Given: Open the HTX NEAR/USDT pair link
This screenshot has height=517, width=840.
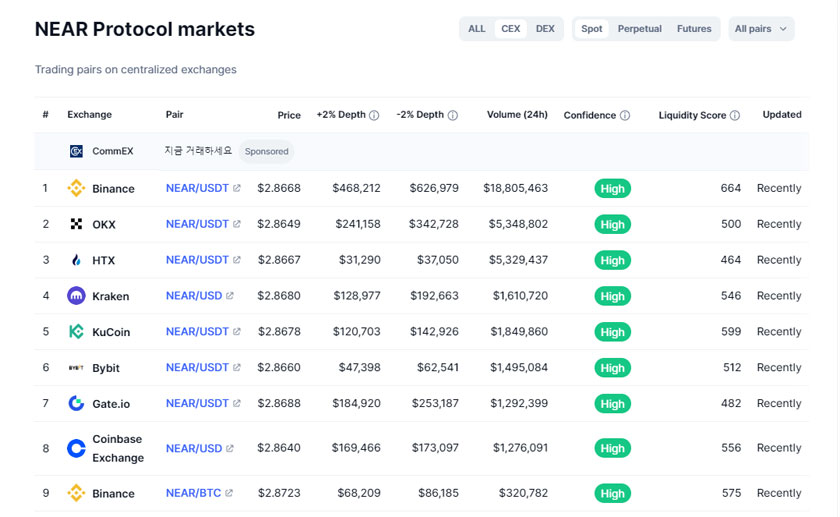Looking at the screenshot, I should point(197,260).
